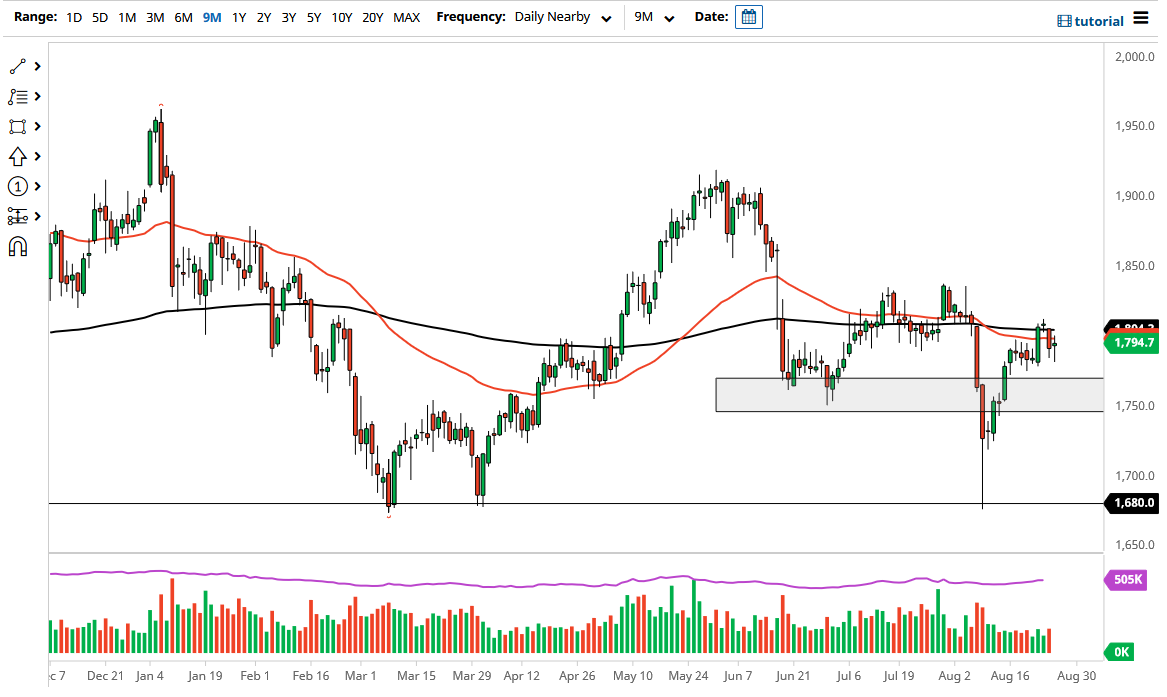Select the numbered circle annotation tool
1167x697 pixels.
pyautogui.click(x=17, y=186)
